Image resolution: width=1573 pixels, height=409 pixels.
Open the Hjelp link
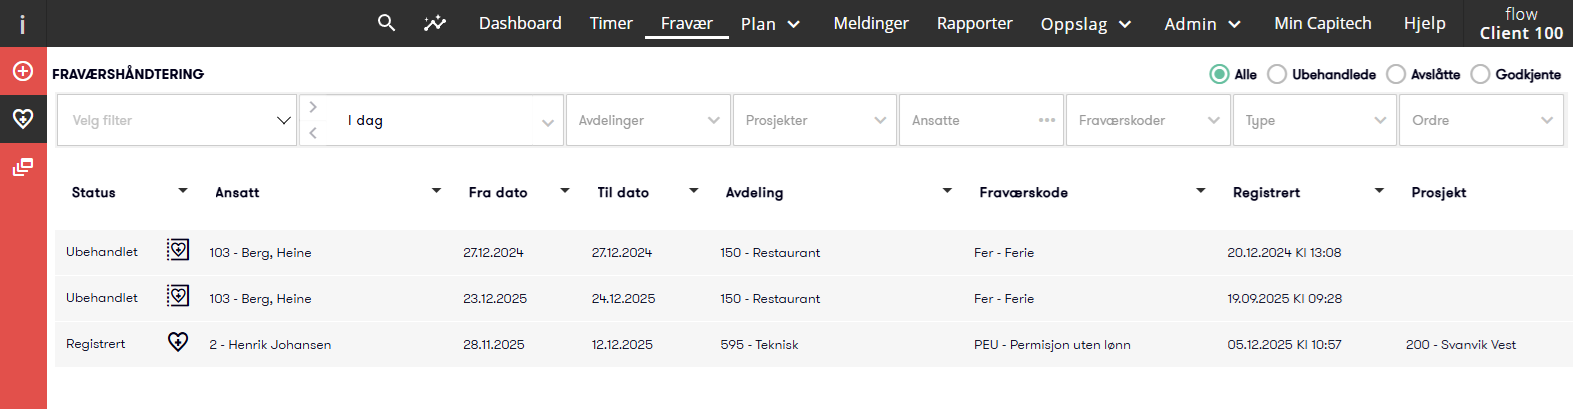1424,23
